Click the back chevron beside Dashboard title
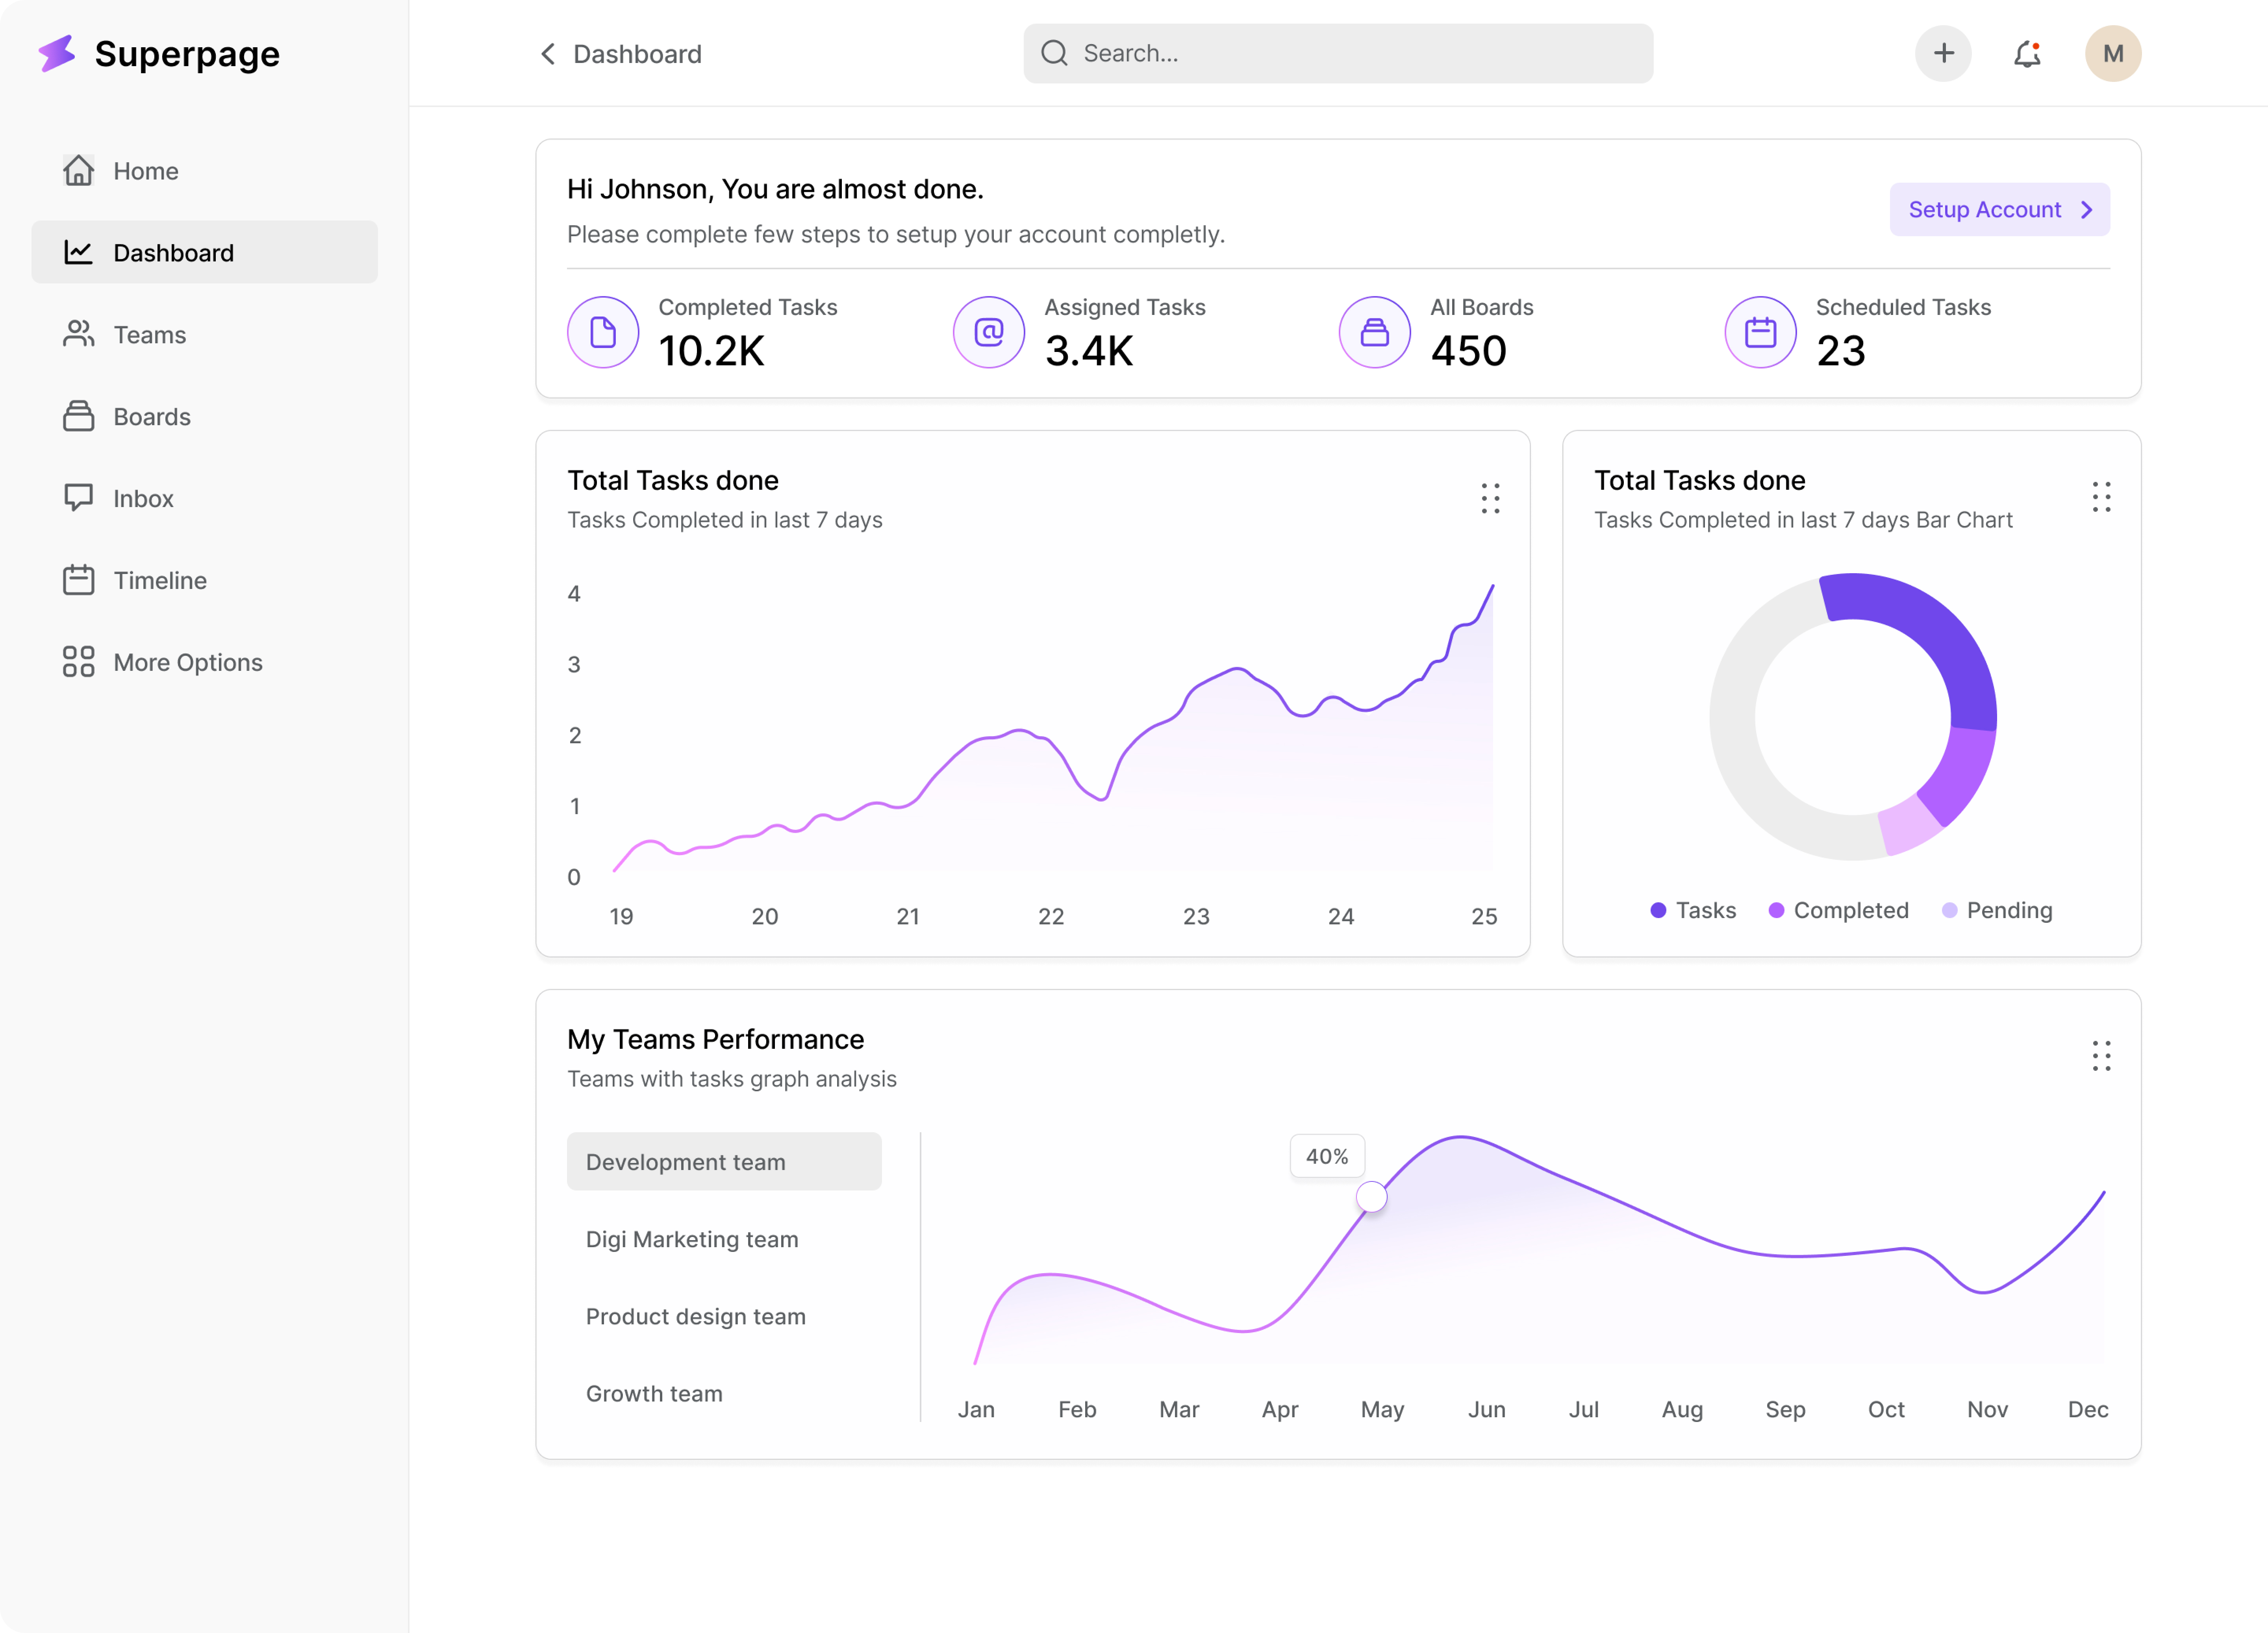The image size is (2268, 1633). click(x=548, y=54)
